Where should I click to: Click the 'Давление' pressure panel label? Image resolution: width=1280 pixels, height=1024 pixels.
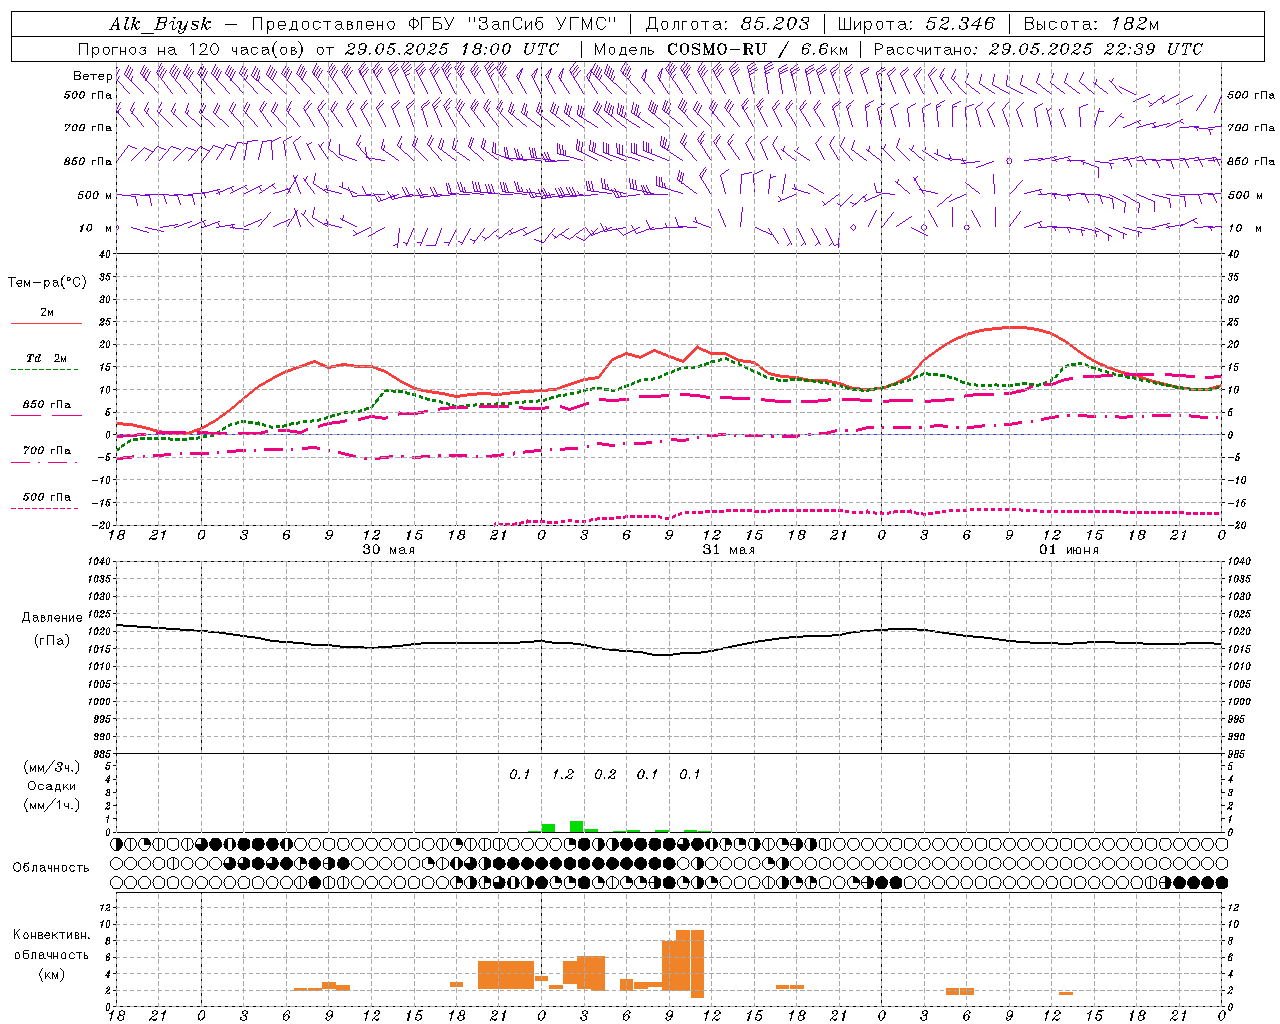pos(52,618)
